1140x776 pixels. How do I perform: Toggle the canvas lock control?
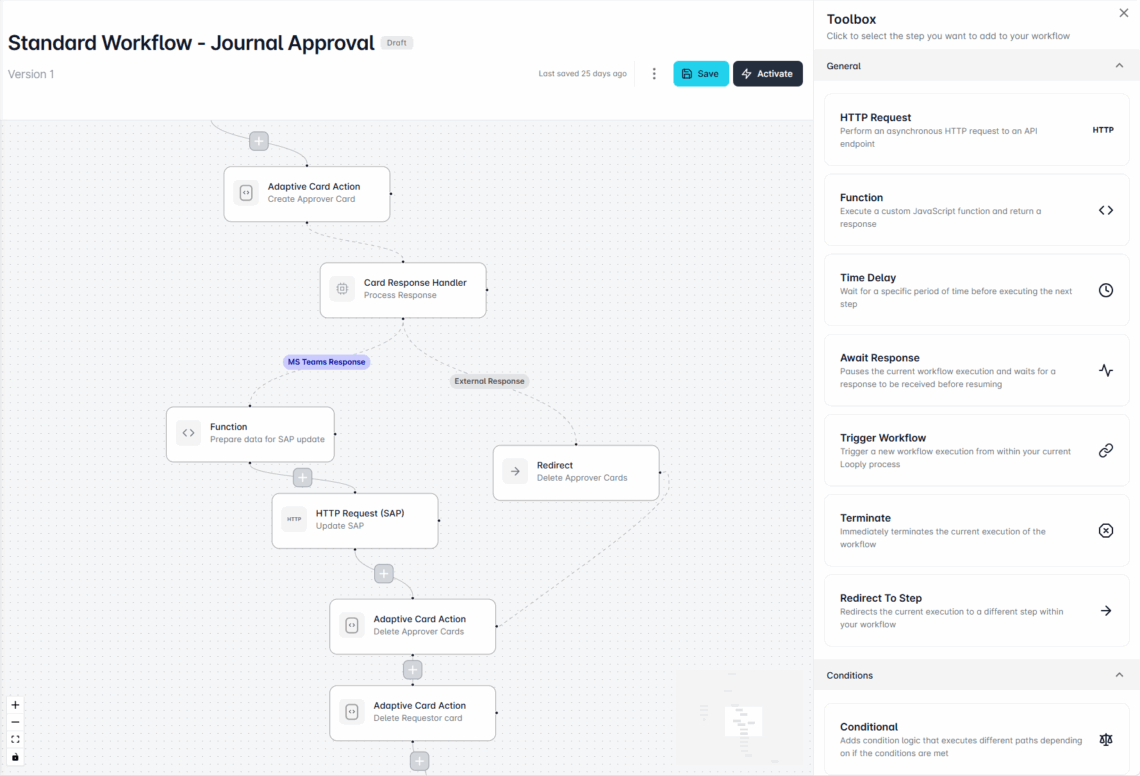[x=15, y=757]
